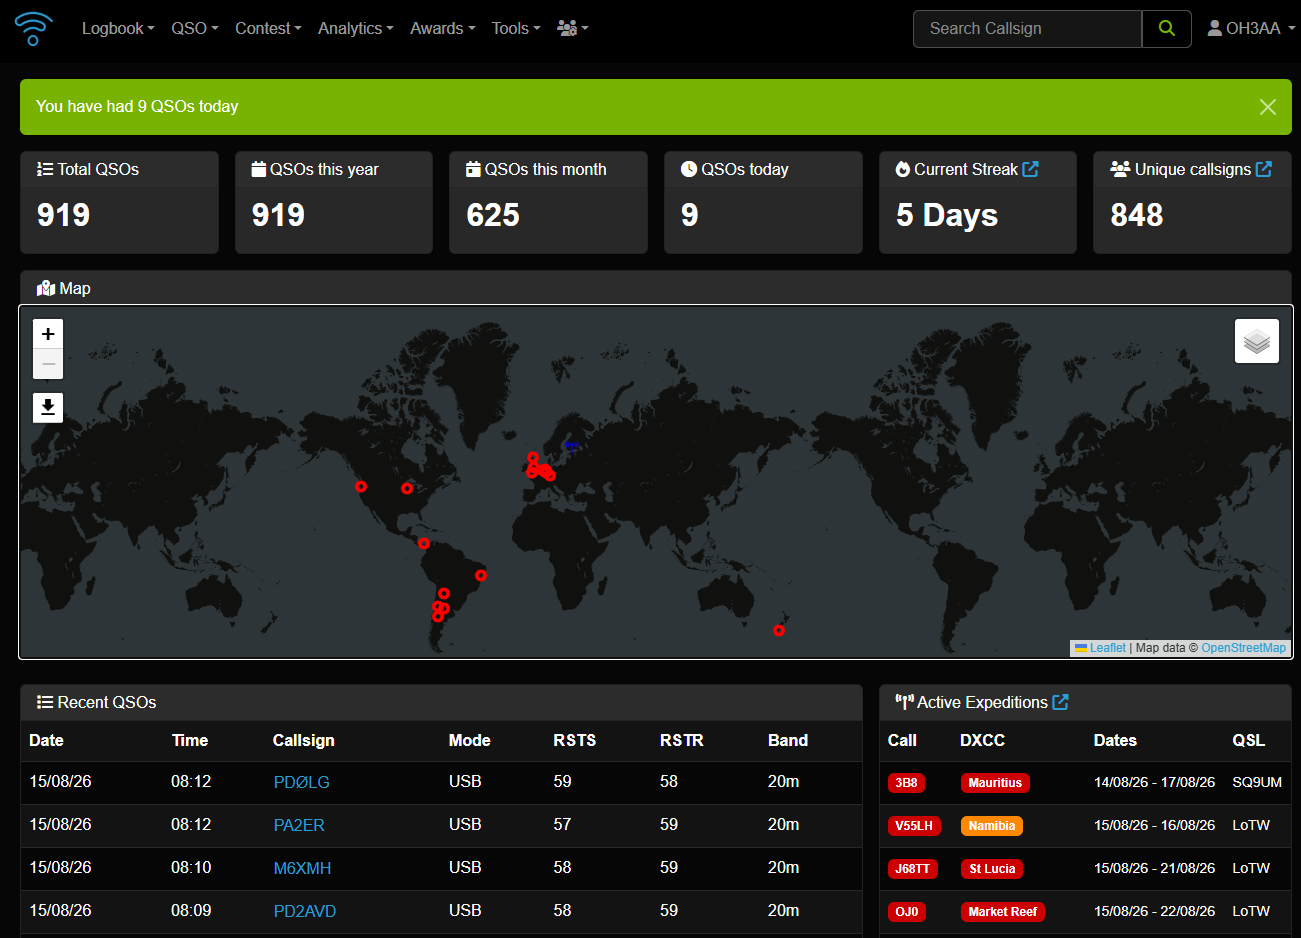Click the Namibia DXCC badge
1301x938 pixels.
(992, 826)
